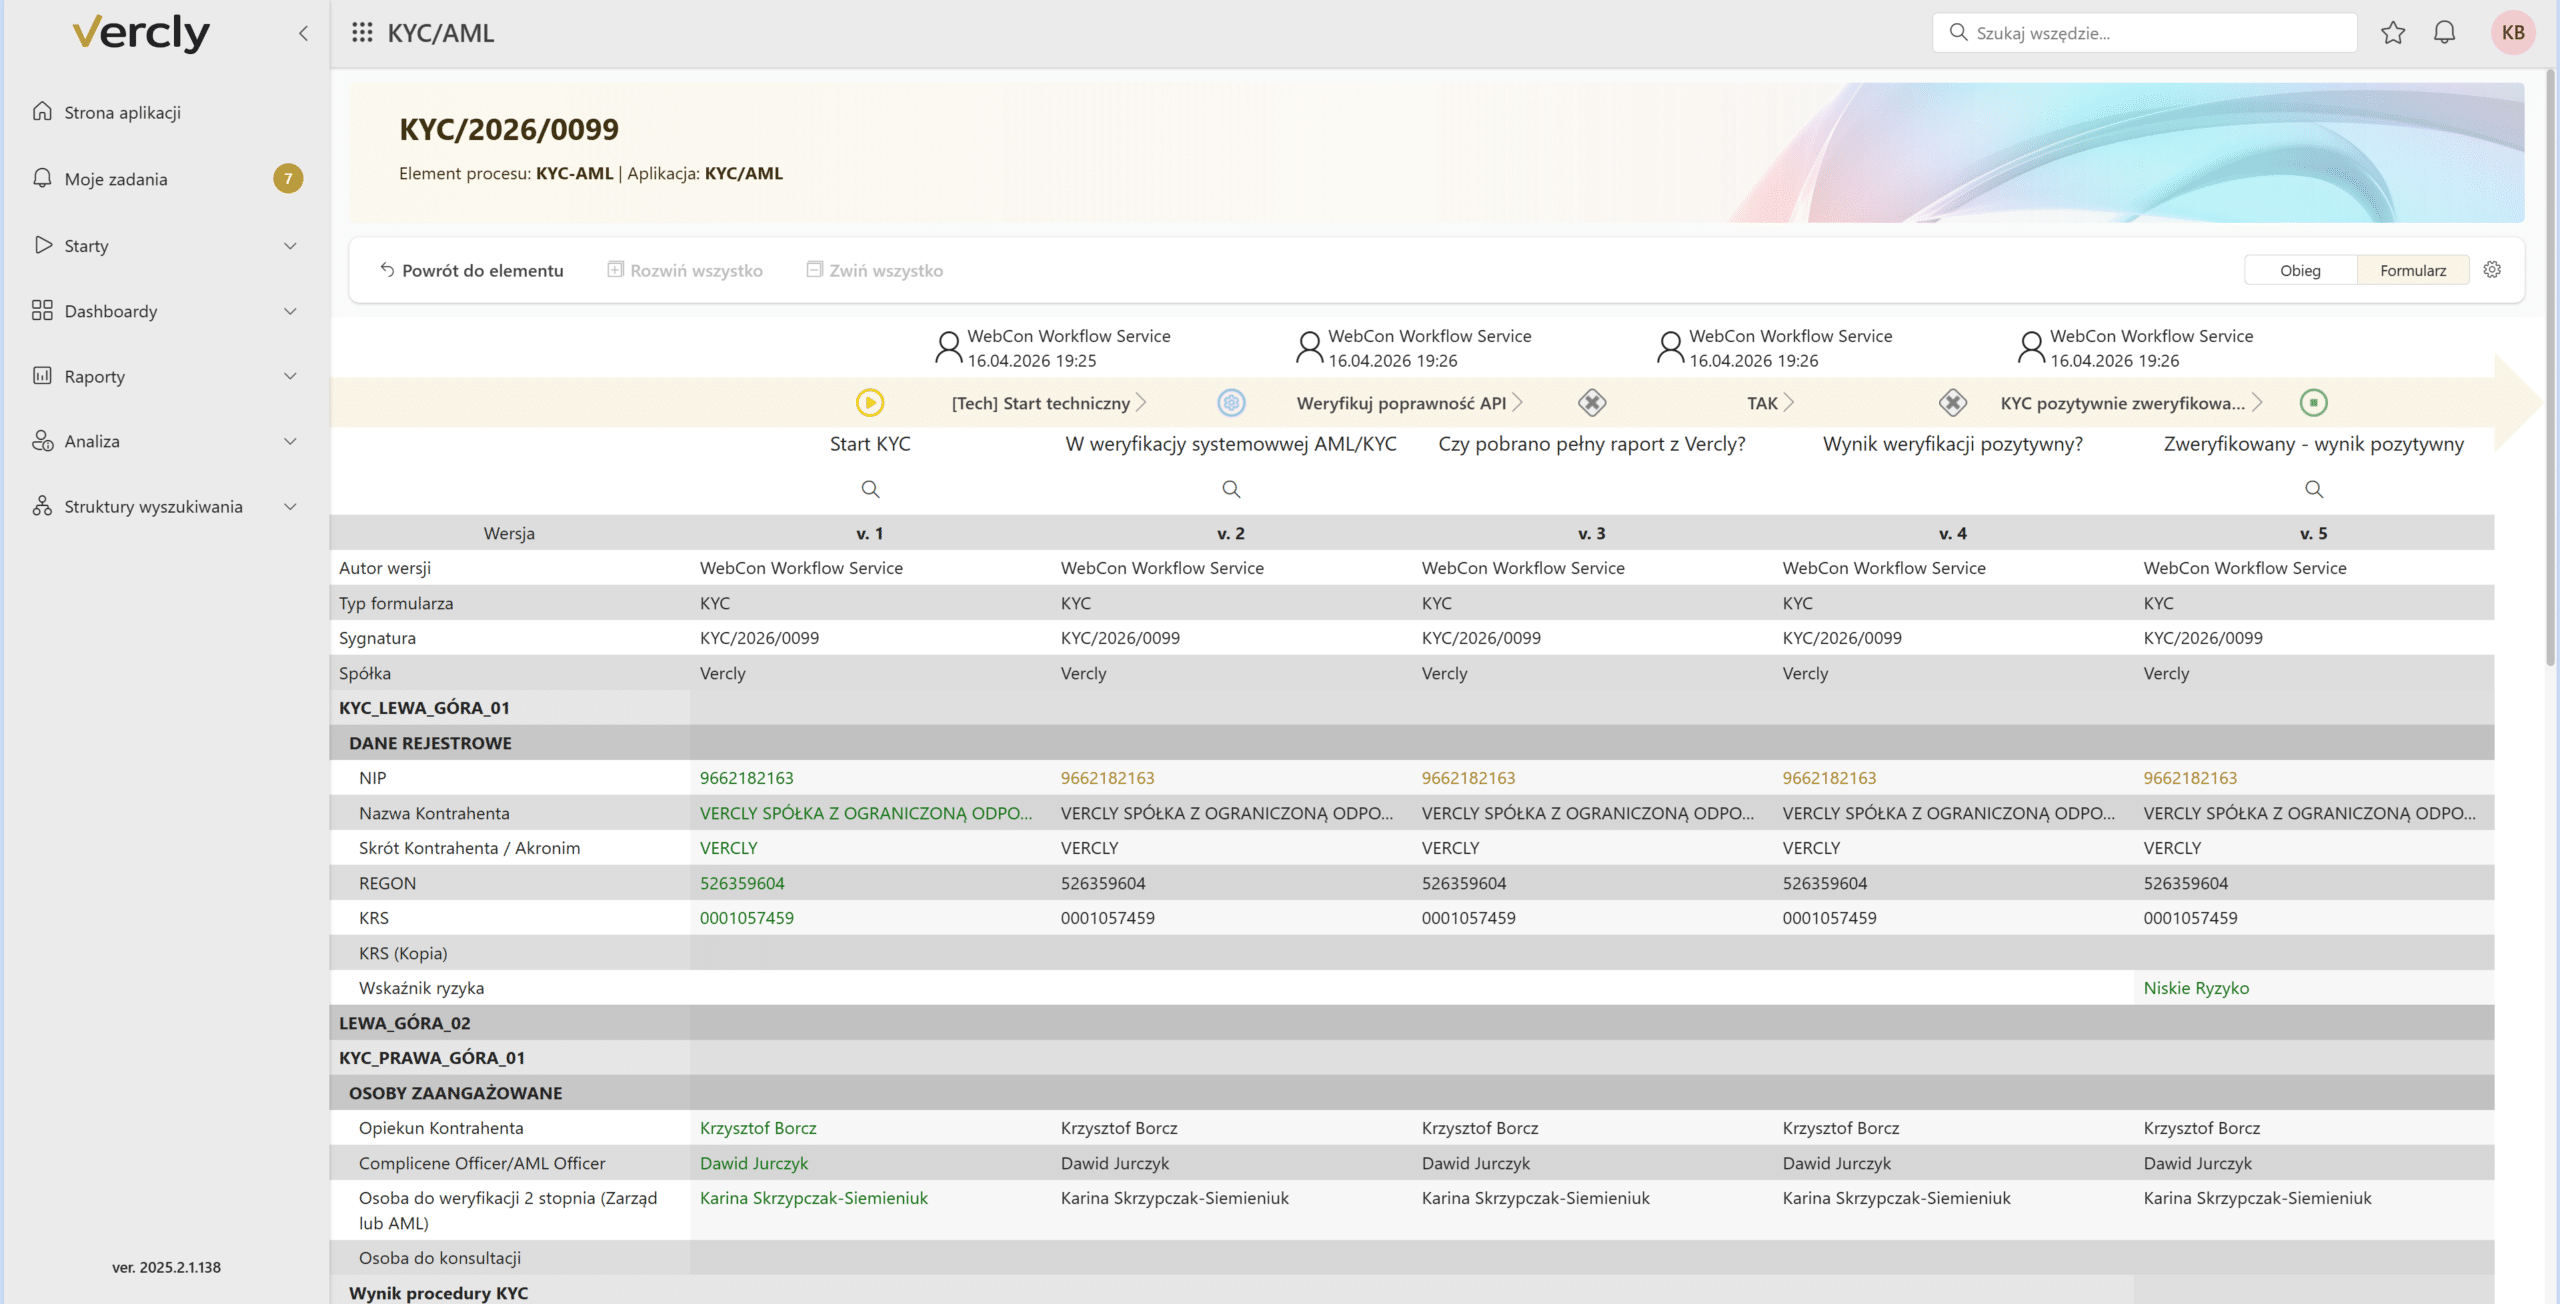Click the Moje zadania bell icon
The width and height of the screenshot is (2560, 1304).
(42, 178)
